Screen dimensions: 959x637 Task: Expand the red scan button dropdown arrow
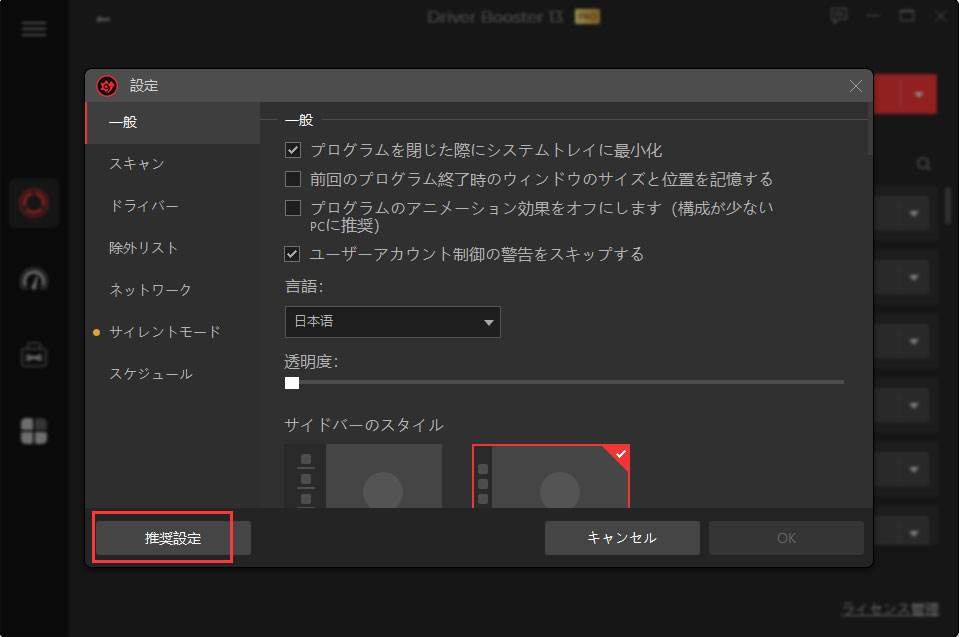click(919, 95)
